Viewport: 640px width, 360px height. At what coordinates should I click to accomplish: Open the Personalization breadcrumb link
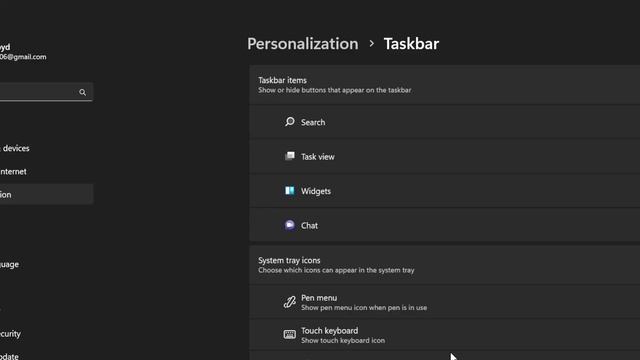click(x=302, y=44)
